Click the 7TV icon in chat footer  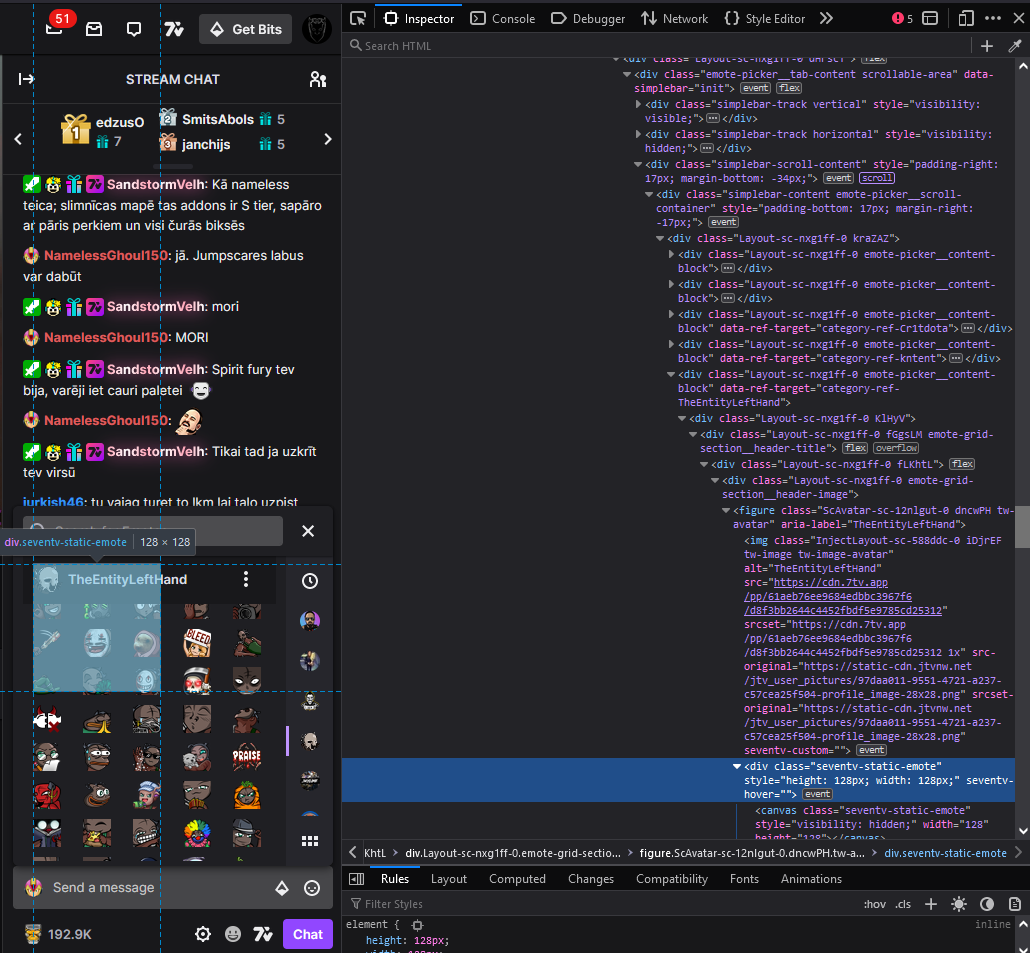[263, 934]
